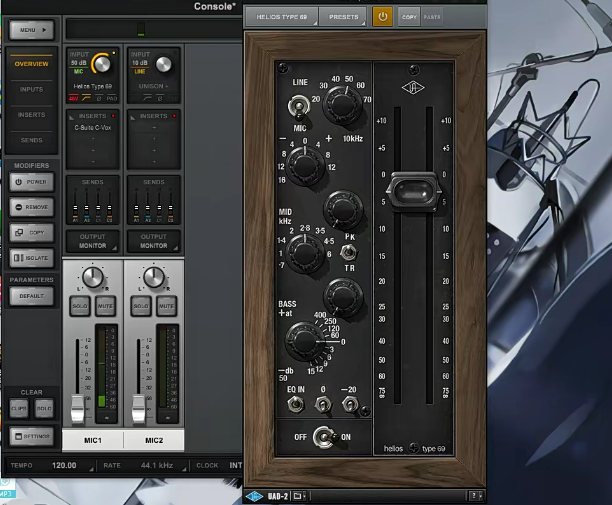Click the MIC1 pan knob
The width and height of the screenshot is (612, 505).
tap(93, 277)
